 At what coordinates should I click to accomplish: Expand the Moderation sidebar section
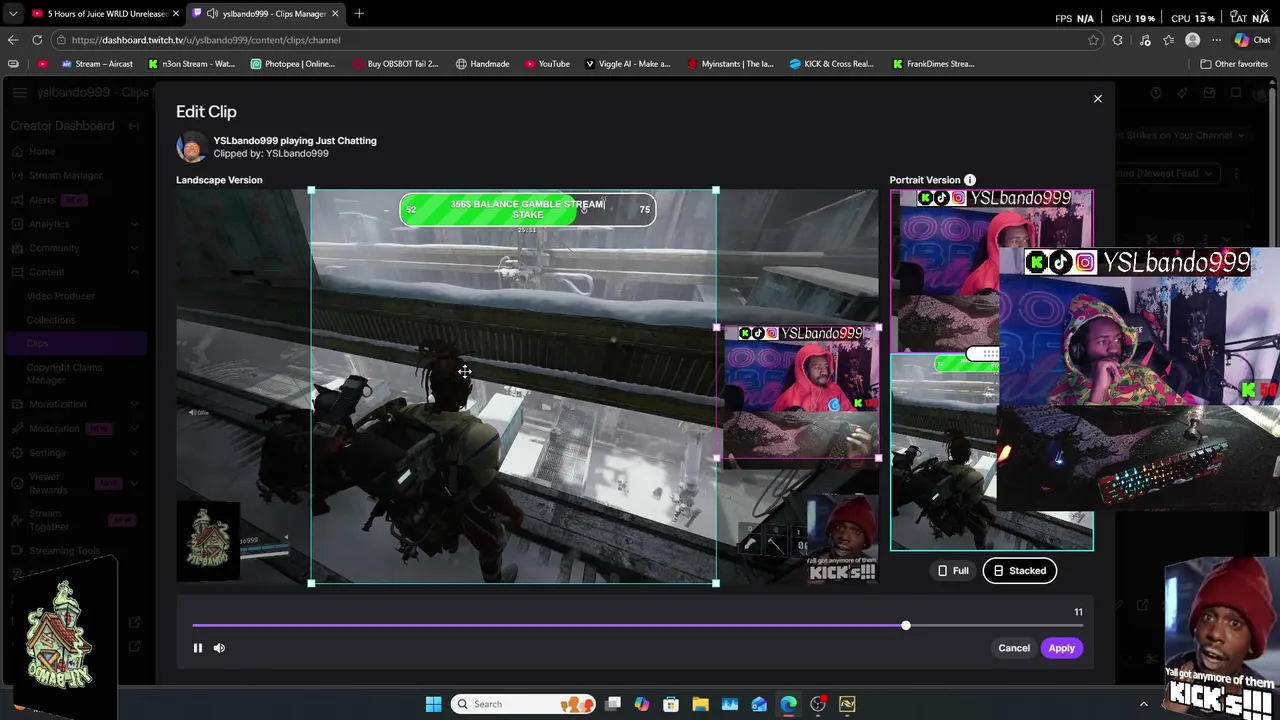(134, 428)
